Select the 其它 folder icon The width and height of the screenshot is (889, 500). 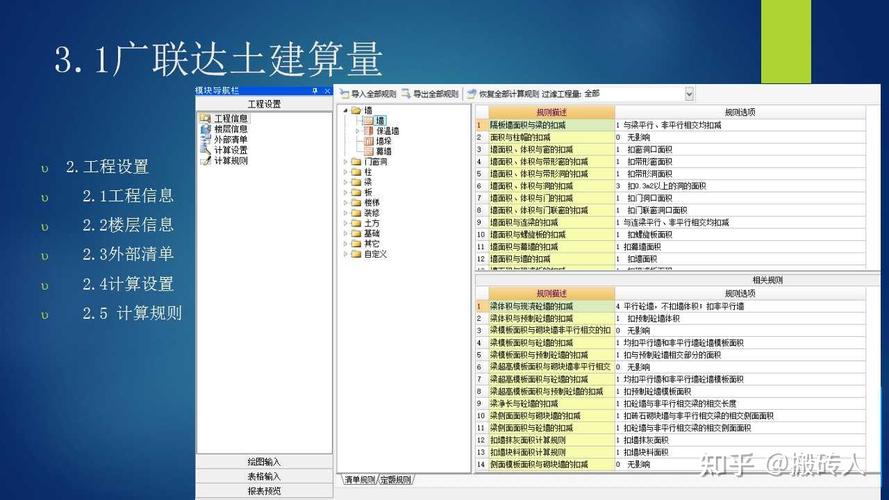[356, 244]
